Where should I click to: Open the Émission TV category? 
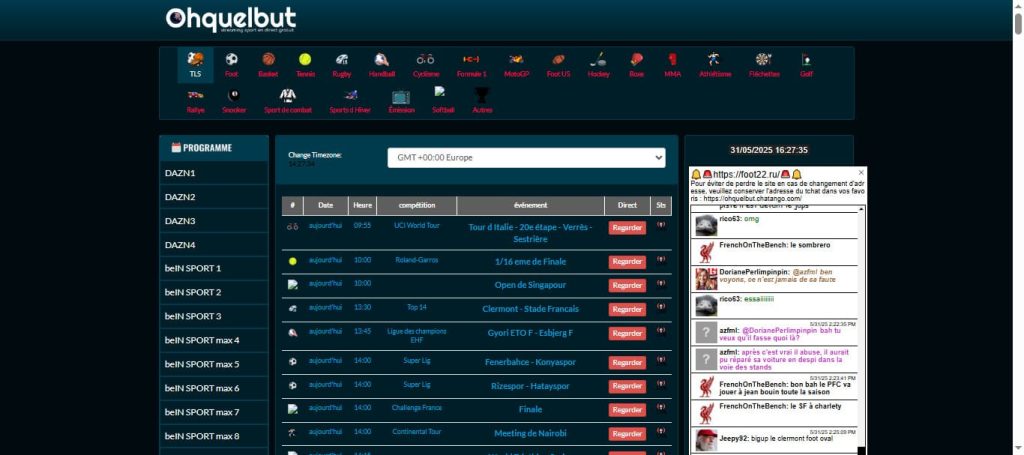coord(401,96)
